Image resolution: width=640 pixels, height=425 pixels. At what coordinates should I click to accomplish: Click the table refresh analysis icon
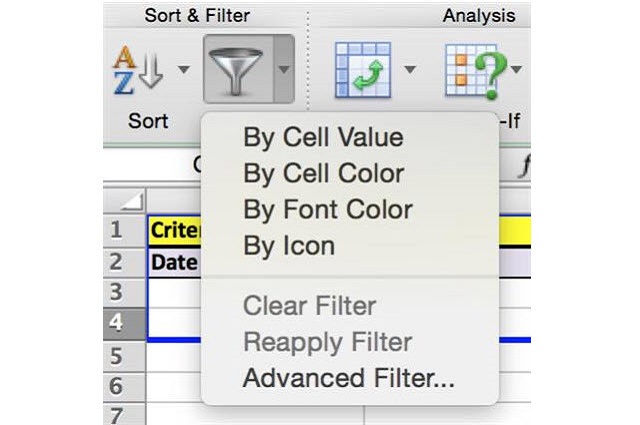[362, 71]
